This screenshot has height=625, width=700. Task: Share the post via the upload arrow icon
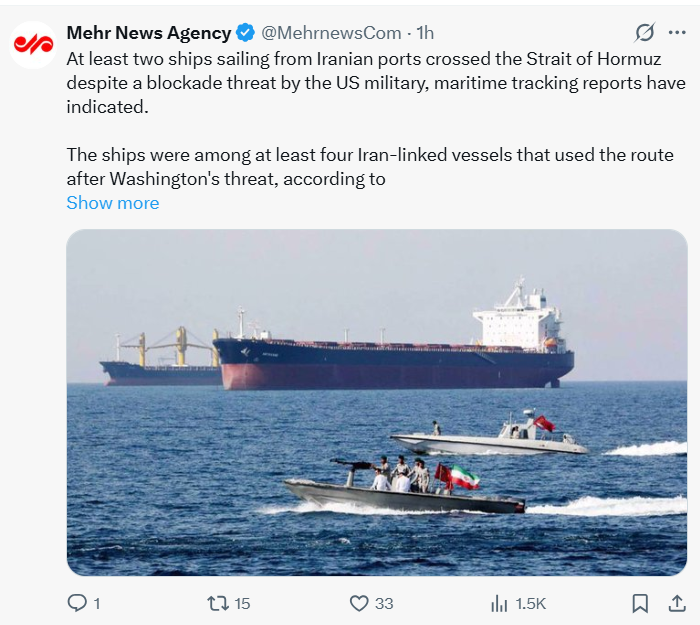click(x=677, y=603)
